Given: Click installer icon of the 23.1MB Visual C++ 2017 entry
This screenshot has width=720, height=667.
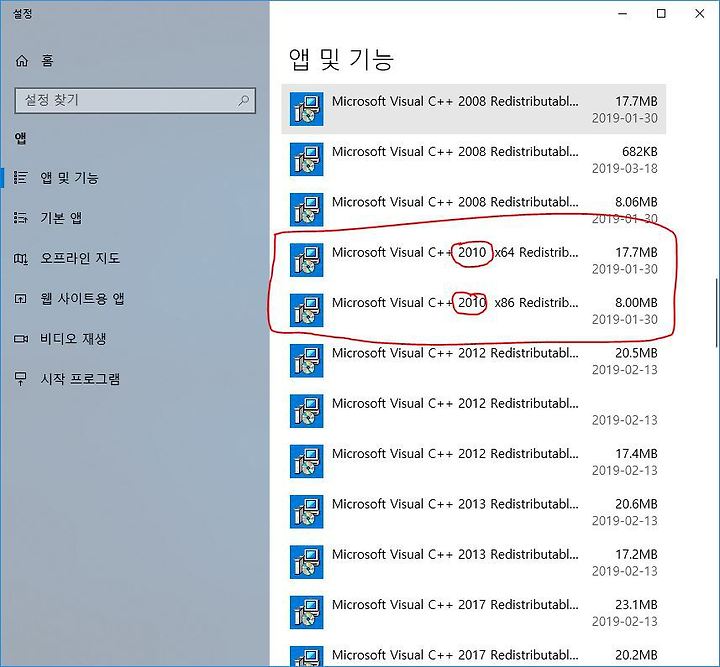Looking at the screenshot, I should (306, 612).
